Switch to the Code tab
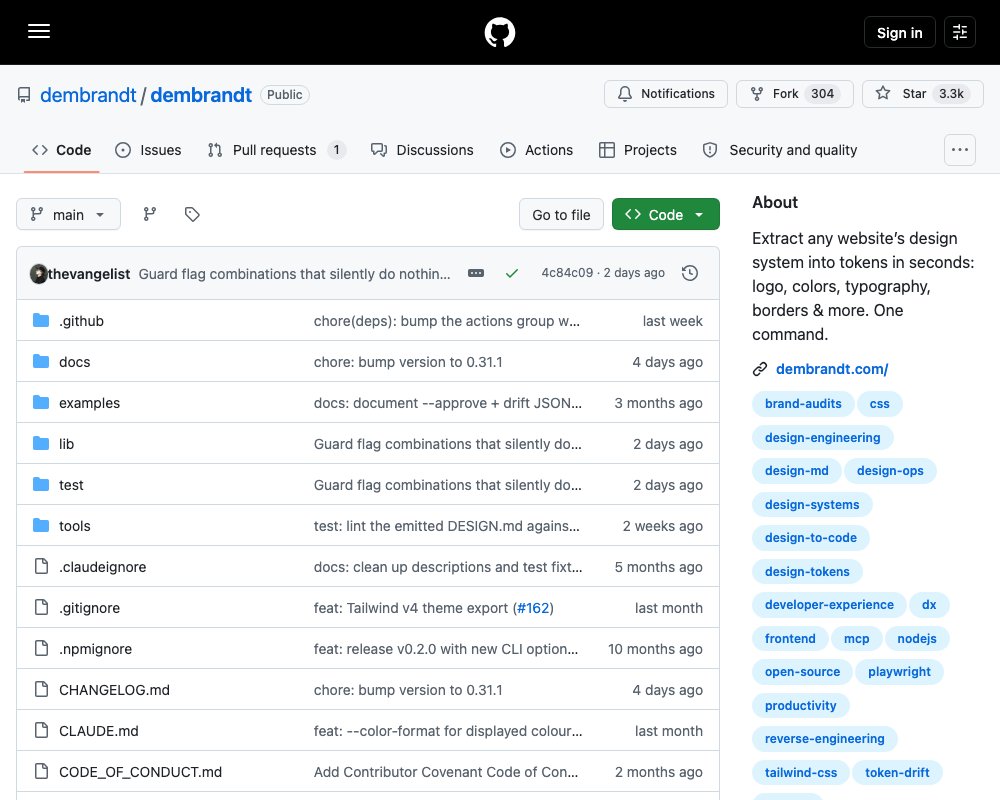 [62, 150]
